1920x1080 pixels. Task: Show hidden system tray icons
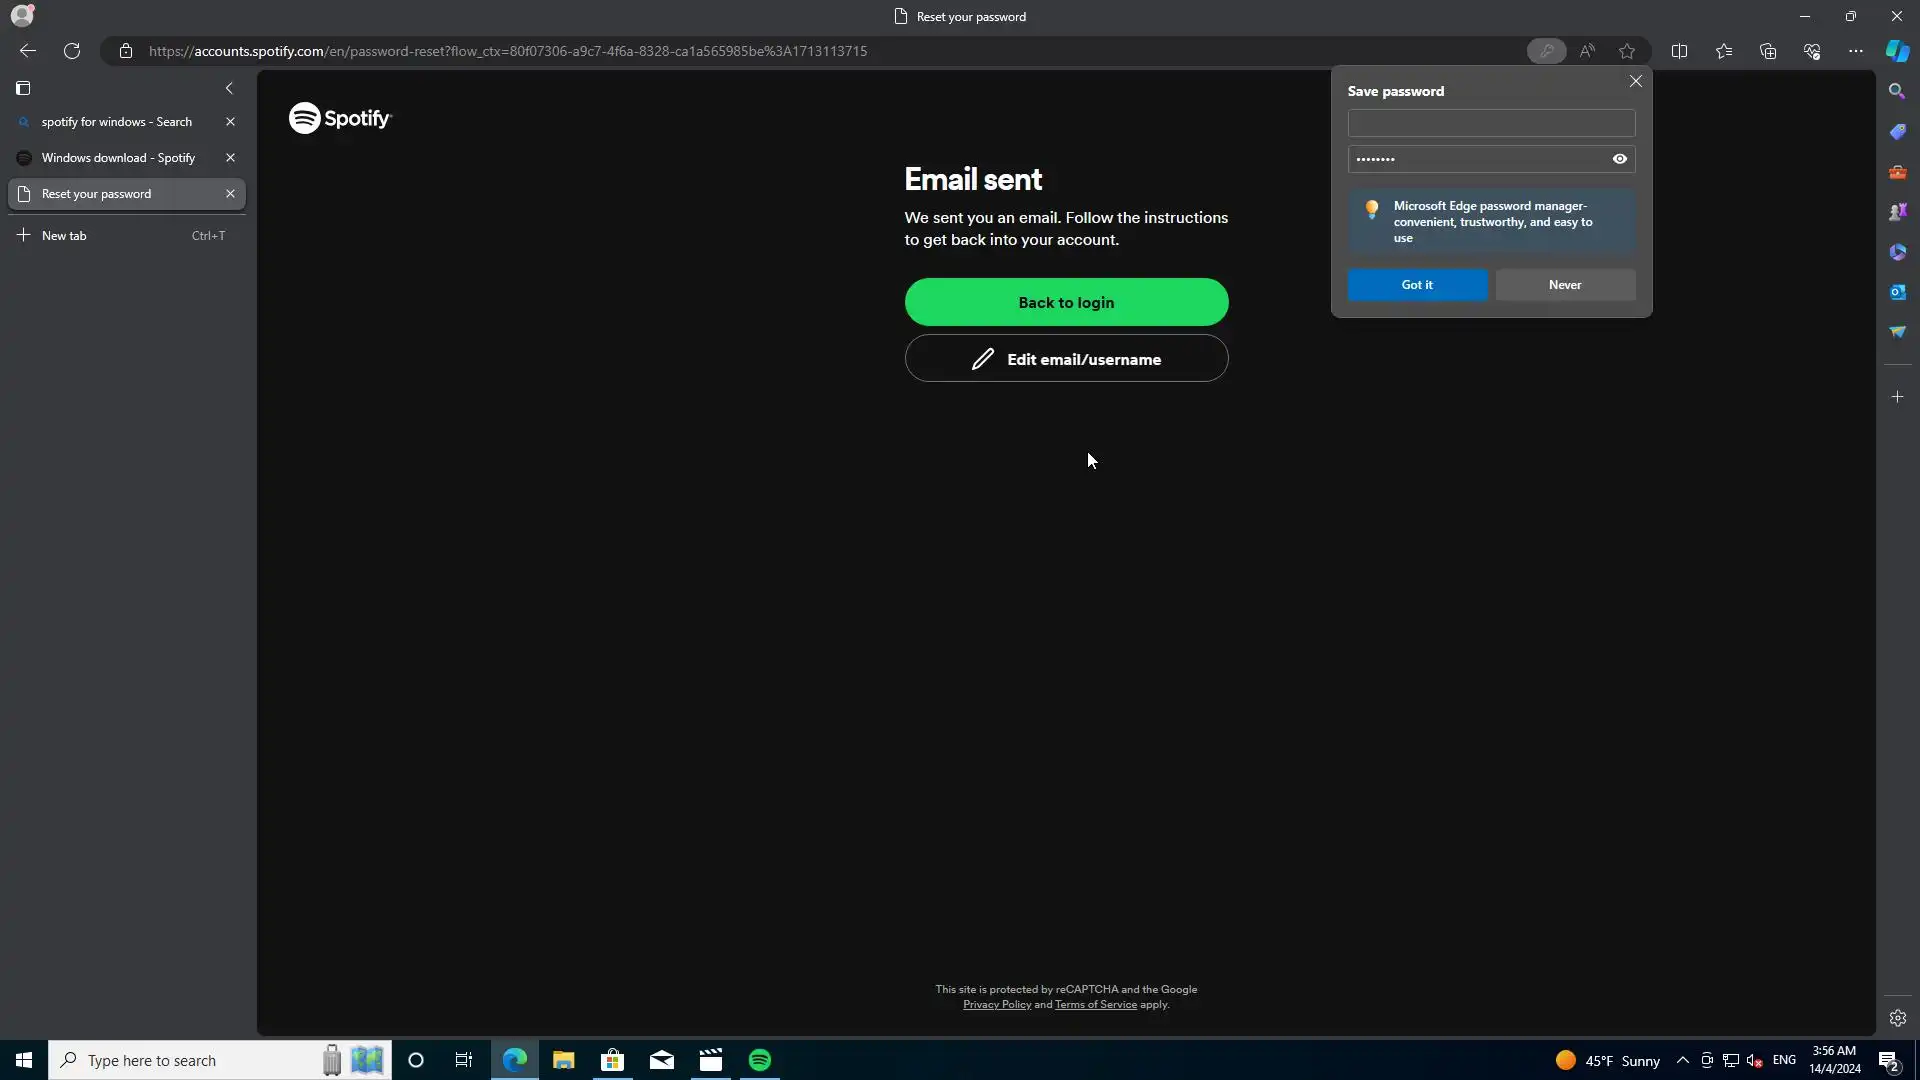1682,1060
